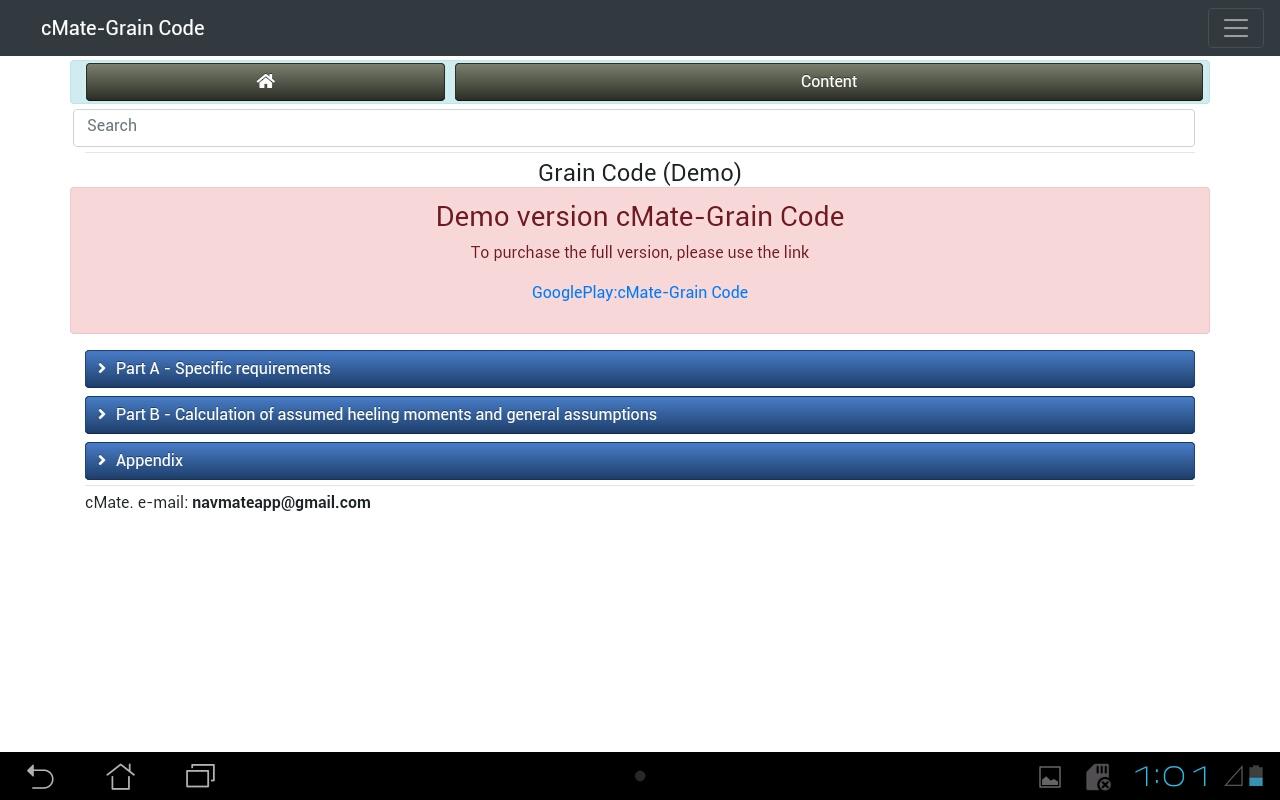Viewport: 1280px width, 800px height.
Task: Tap the Android back navigation icon
Action: 40,776
